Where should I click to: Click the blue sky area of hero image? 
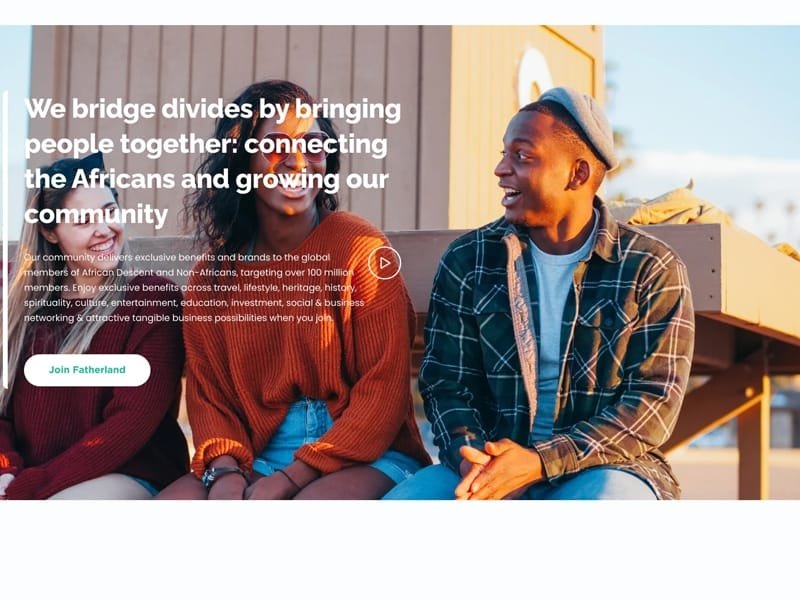point(704,87)
